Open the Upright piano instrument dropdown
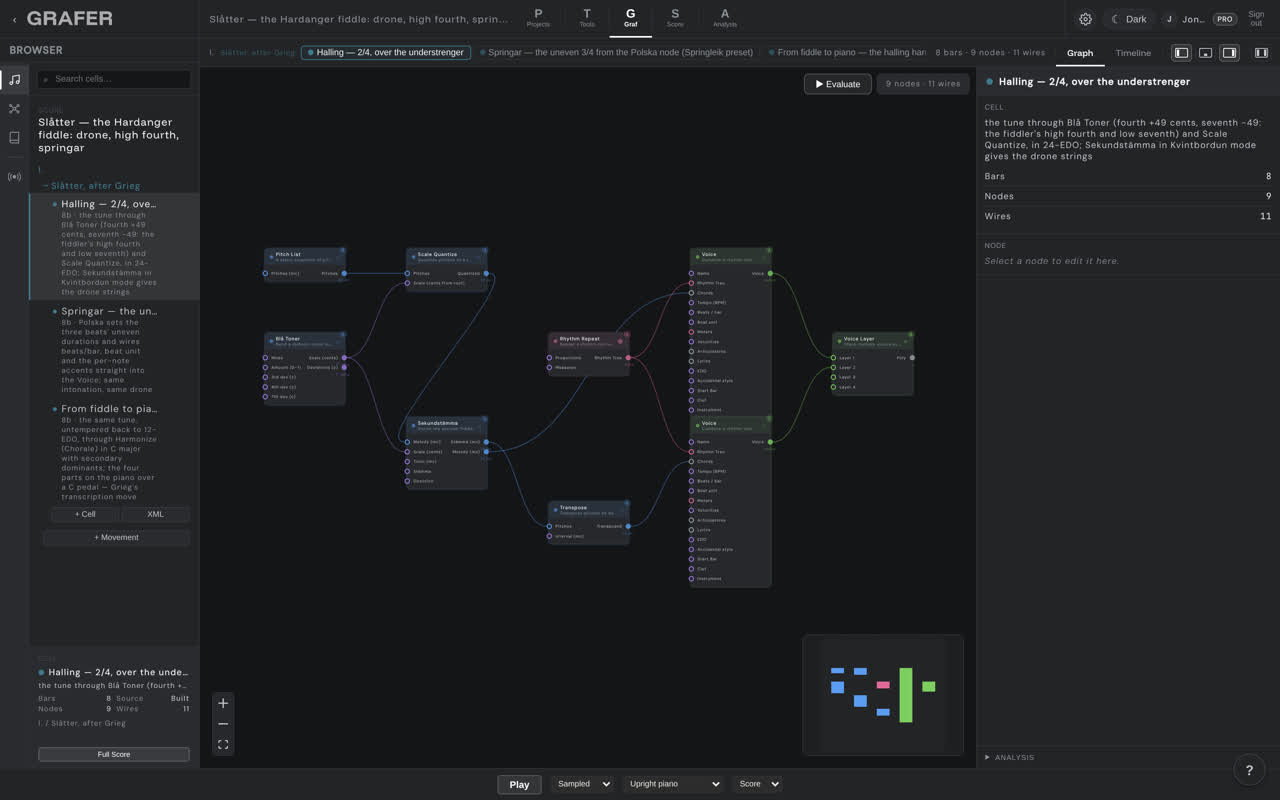 coord(674,784)
